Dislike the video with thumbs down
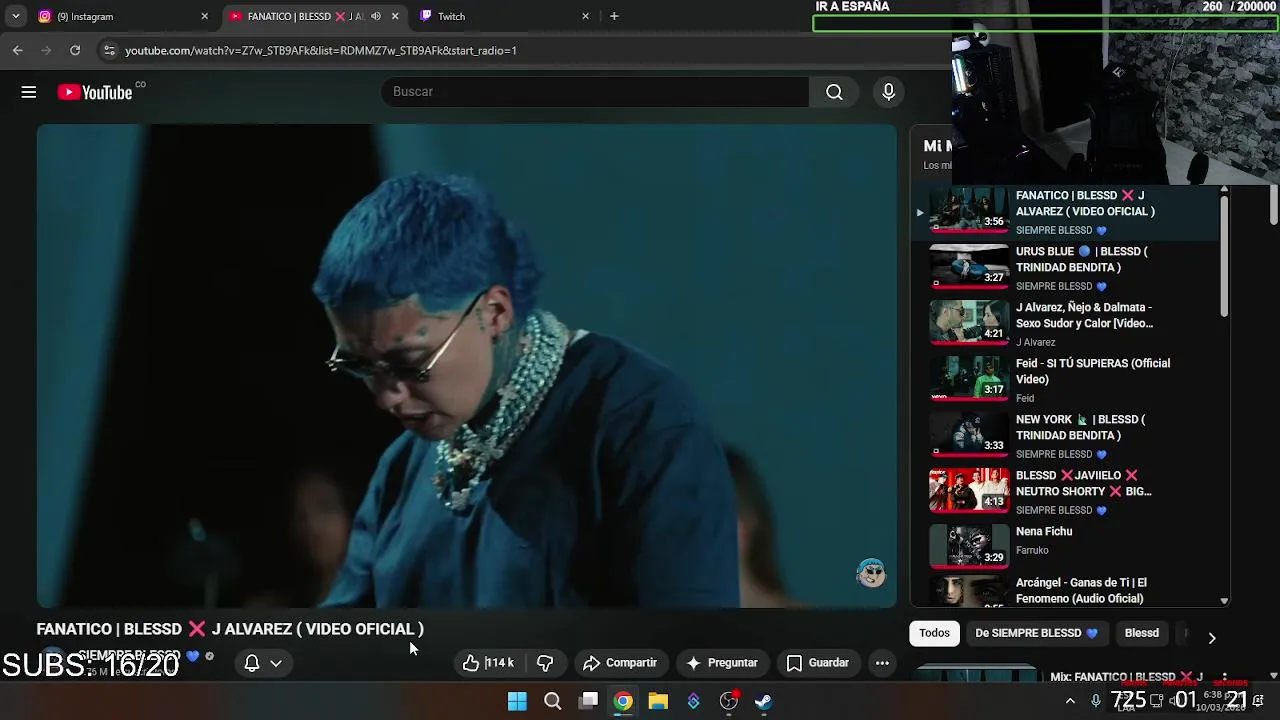The width and height of the screenshot is (1280, 720). coord(545,663)
